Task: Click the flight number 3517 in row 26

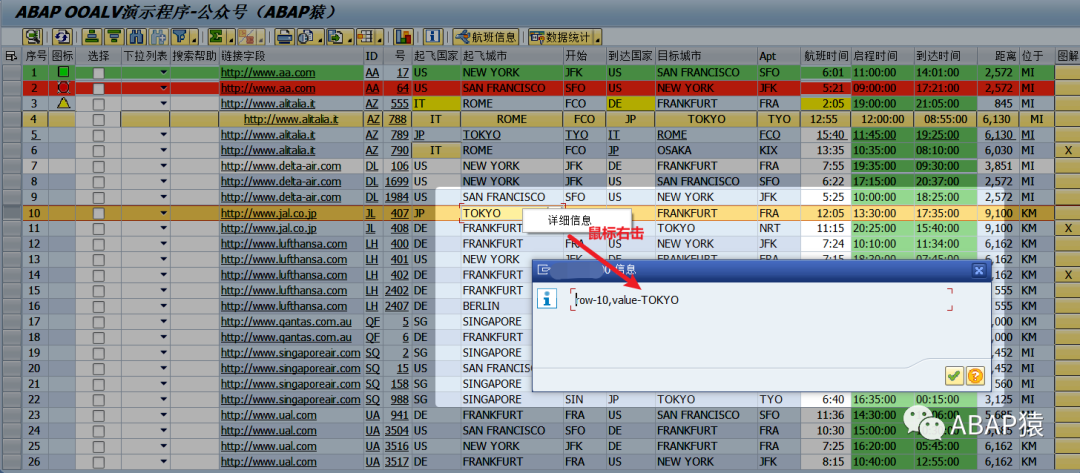Action: pos(398,462)
